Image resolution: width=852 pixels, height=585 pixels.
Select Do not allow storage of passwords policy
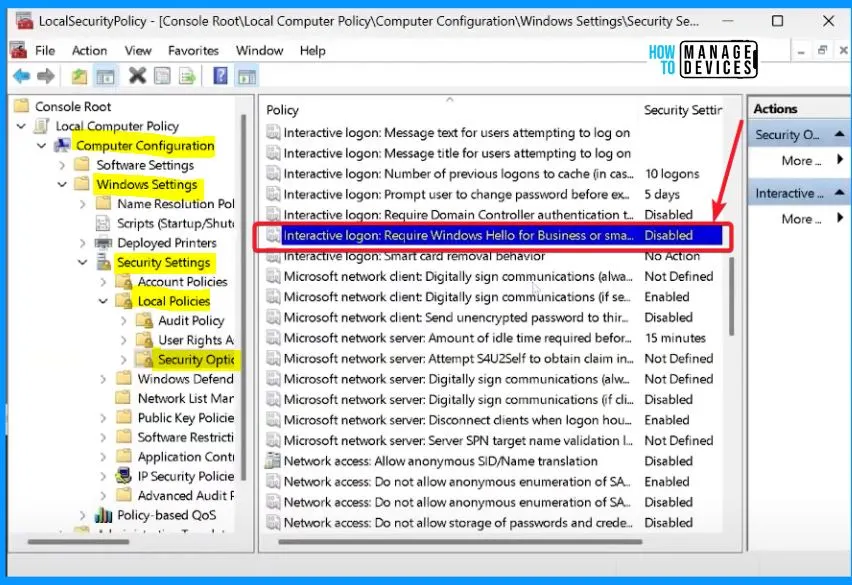coord(493,523)
